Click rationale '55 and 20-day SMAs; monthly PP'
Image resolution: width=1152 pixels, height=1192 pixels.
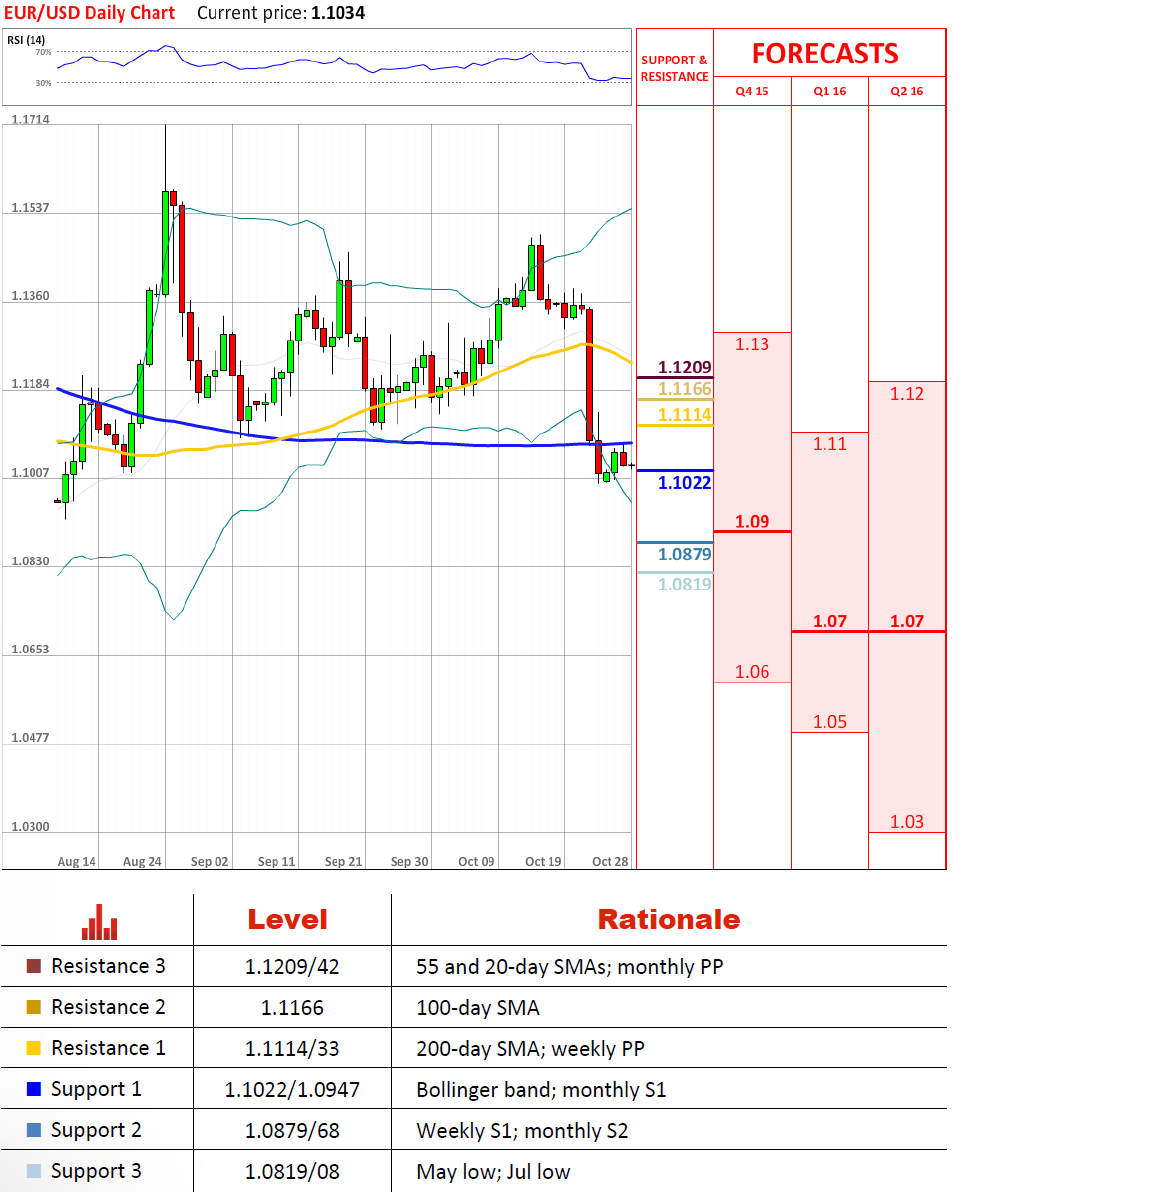coord(570,967)
